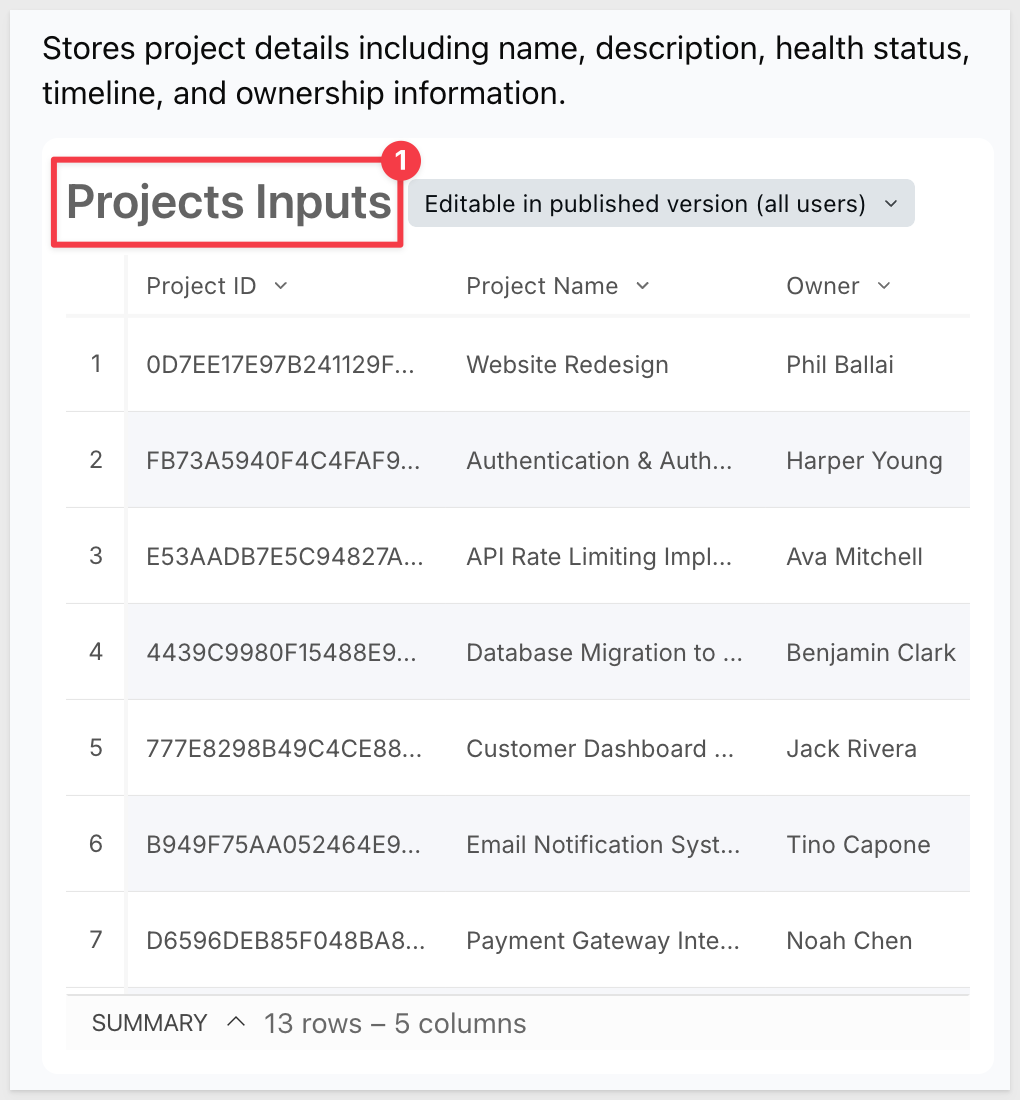Open the Project Name column menu chevron
The image size is (1020, 1100).
pyautogui.click(x=643, y=286)
